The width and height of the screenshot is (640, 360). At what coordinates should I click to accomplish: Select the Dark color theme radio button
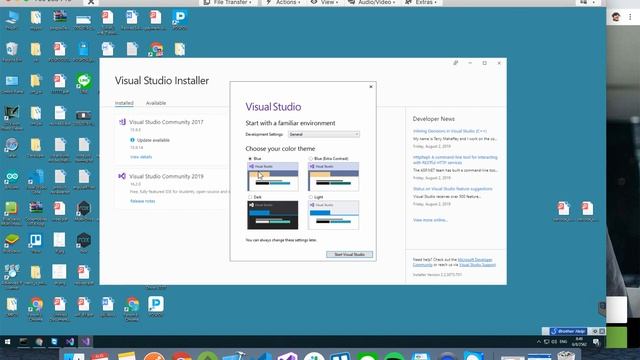click(x=250, y=197)
